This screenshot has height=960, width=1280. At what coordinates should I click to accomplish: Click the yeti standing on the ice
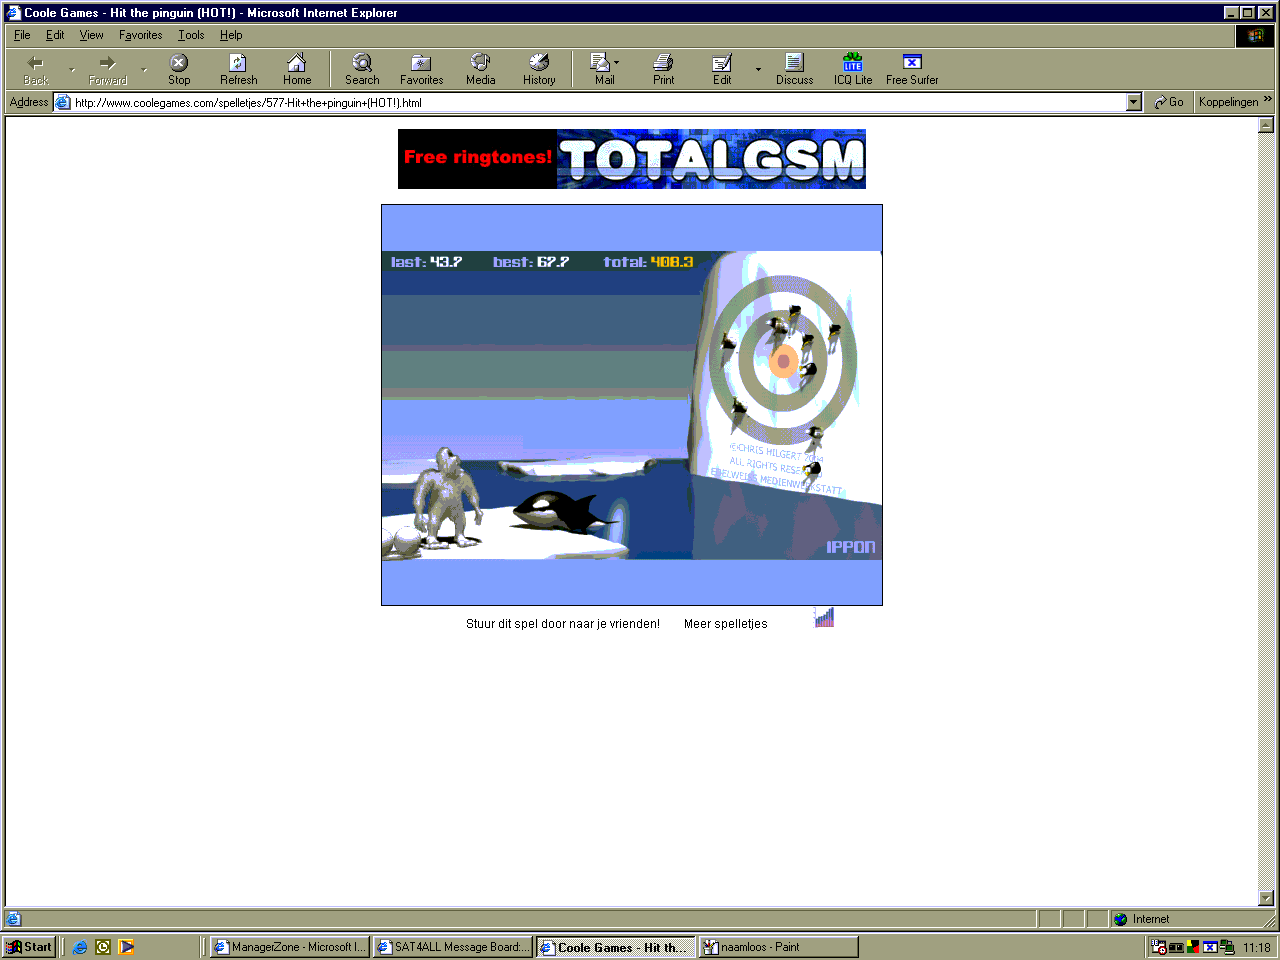449,497
